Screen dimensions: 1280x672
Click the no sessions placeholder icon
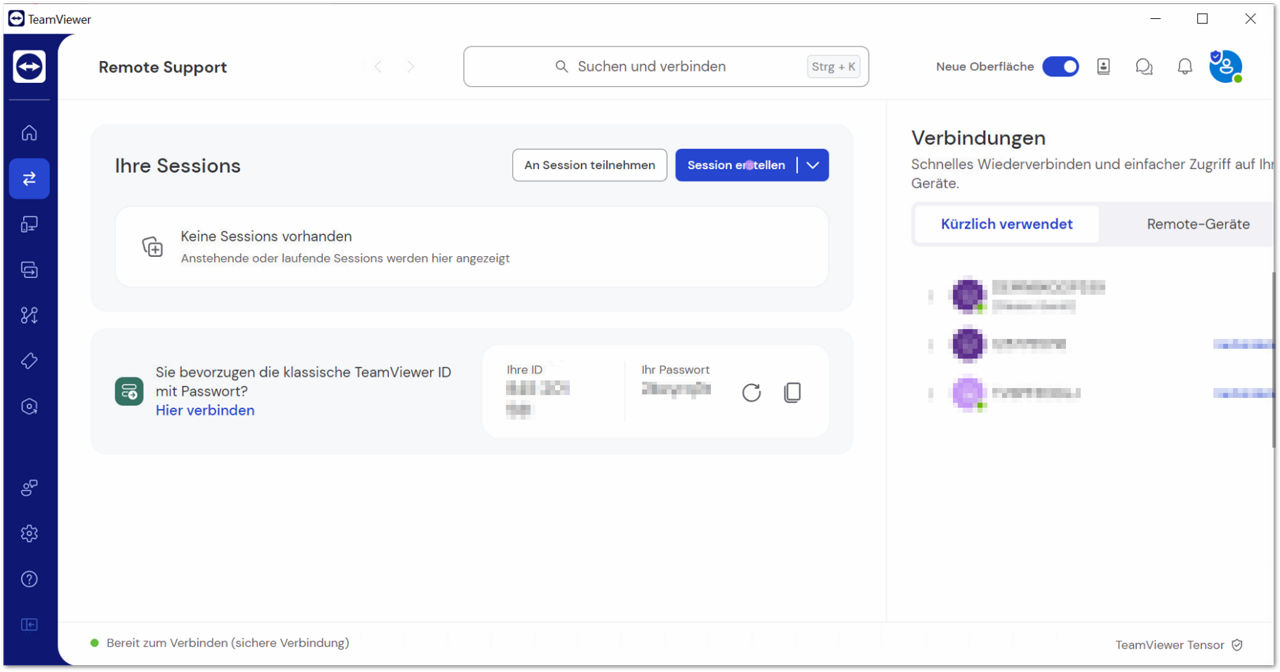pos(152,247)
